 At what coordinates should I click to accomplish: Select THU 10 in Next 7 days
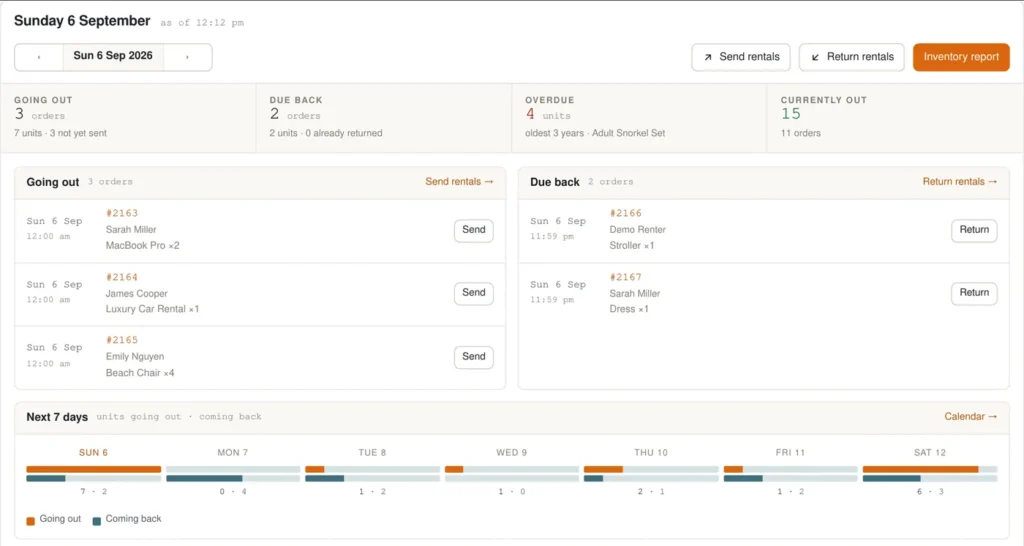(651, 453)
